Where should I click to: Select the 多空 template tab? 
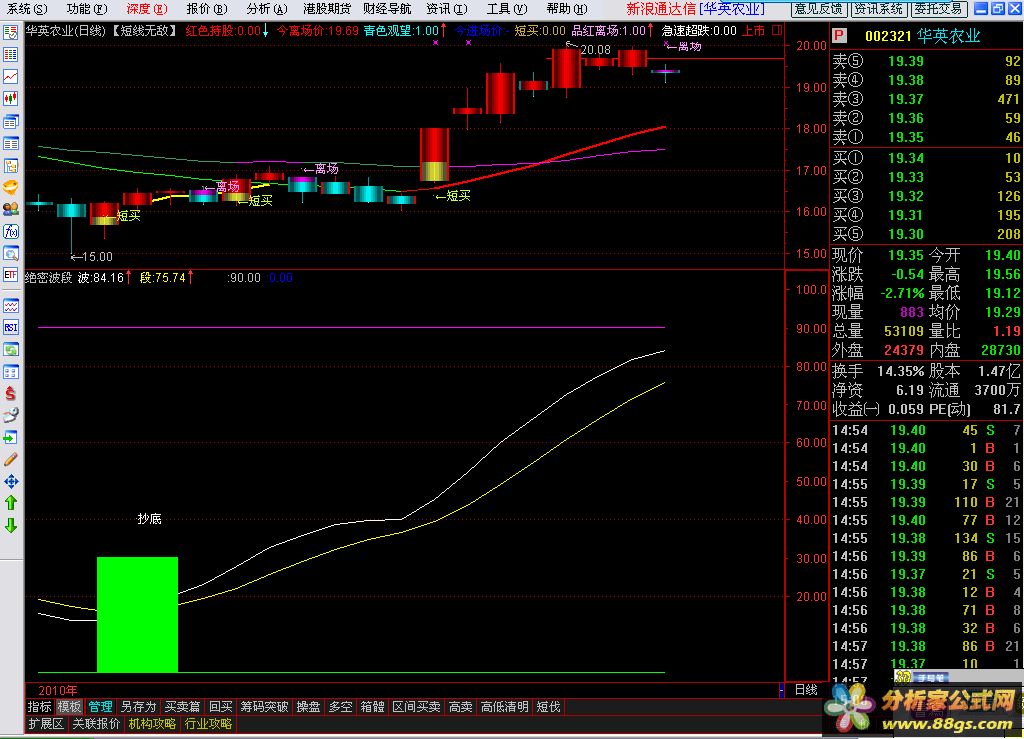340,706
